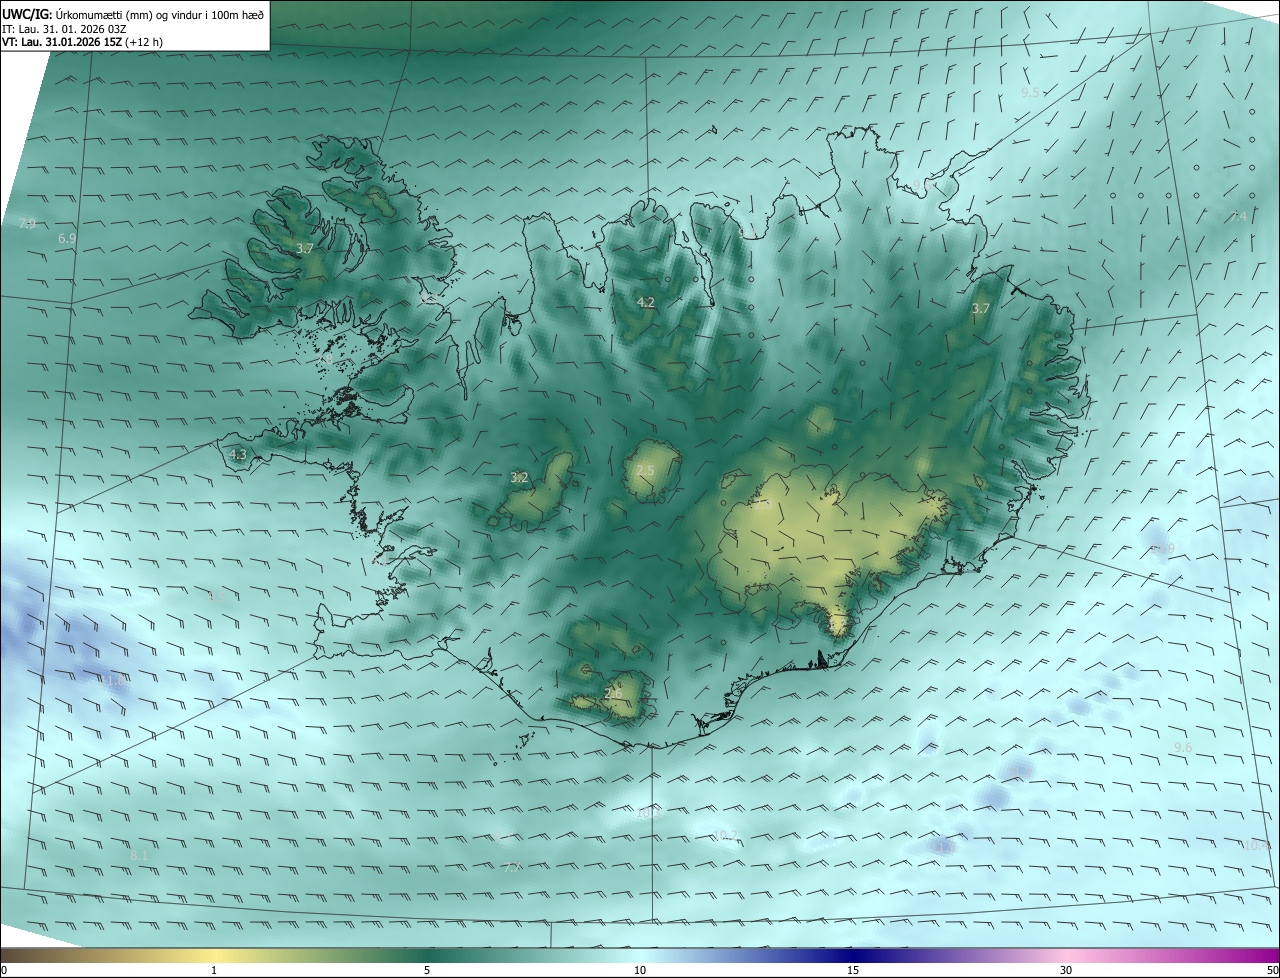This screenshot has width=1280, height=978.
Task: Click the 4.3 value on Snæfellsnes peninsula
Action: (x=237, y=454)
